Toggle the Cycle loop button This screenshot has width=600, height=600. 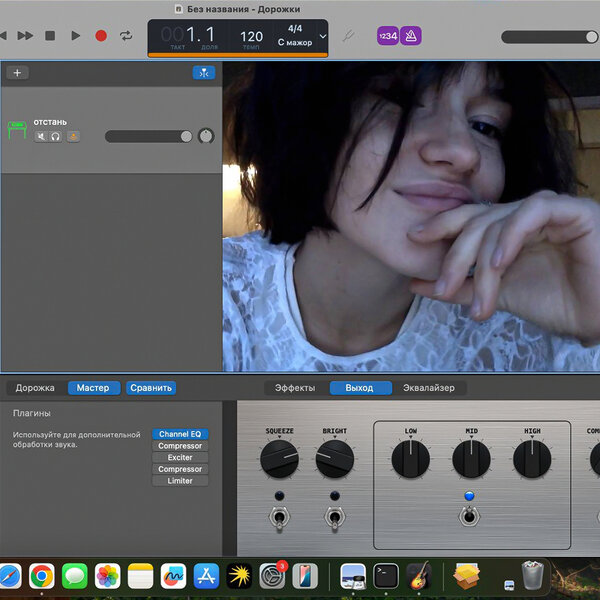[x=126, y=36]
